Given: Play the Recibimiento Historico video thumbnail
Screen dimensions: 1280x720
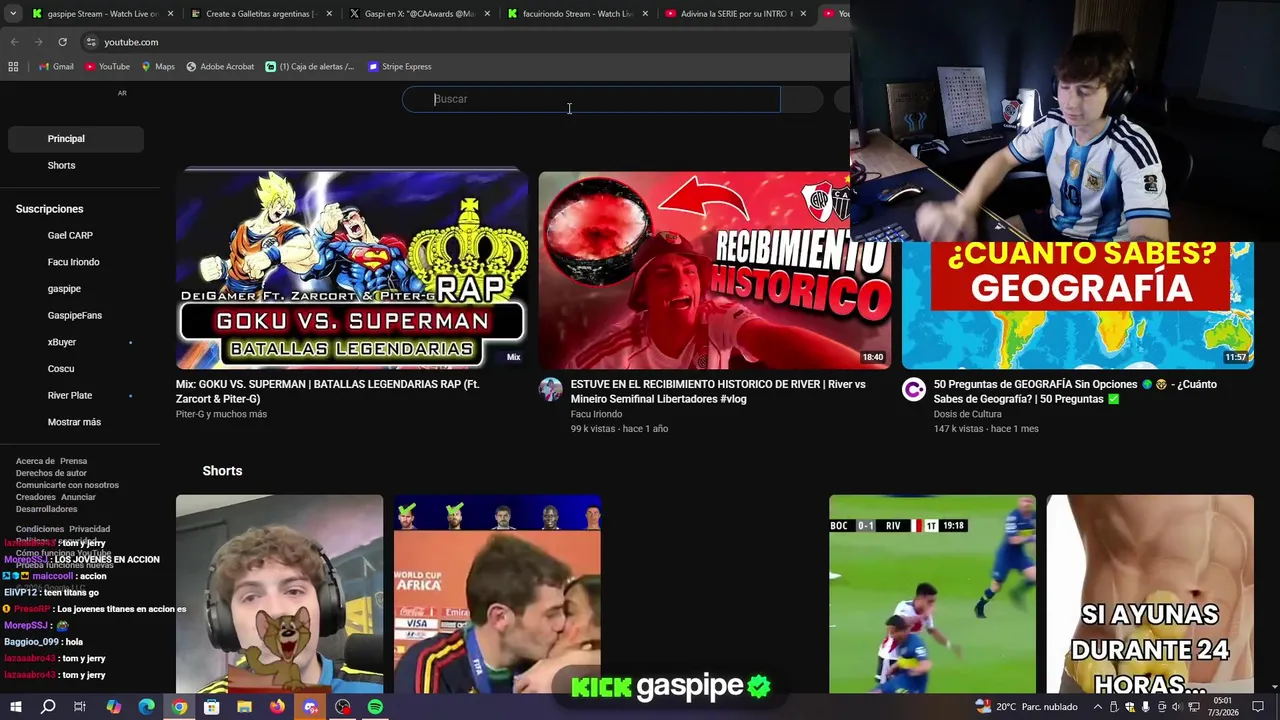Looking at the screenshot, I should click(714, 270).
